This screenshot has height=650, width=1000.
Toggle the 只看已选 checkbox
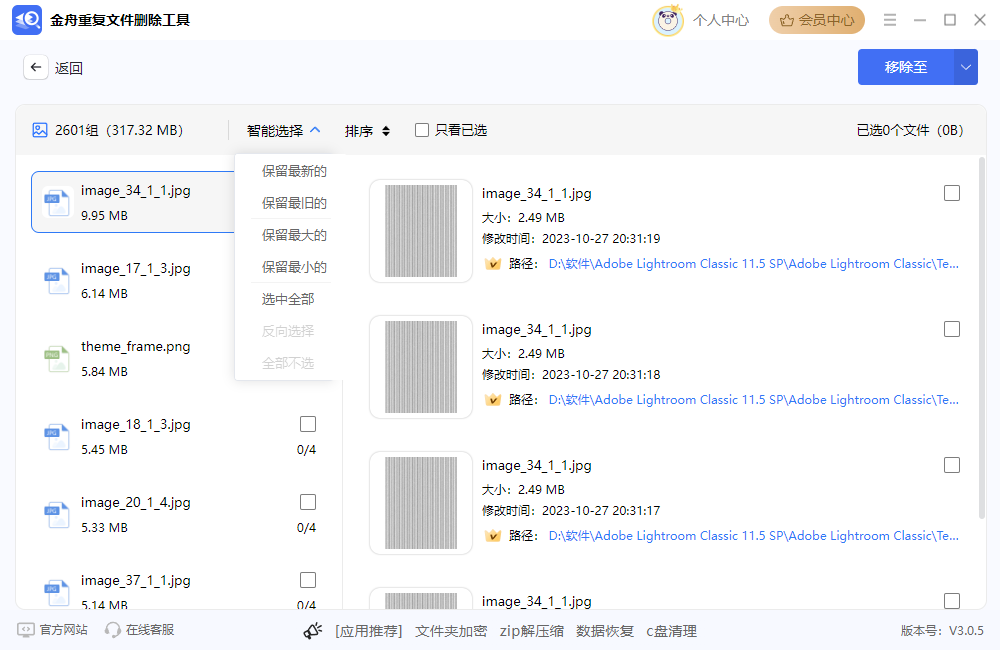click(422, 130)
